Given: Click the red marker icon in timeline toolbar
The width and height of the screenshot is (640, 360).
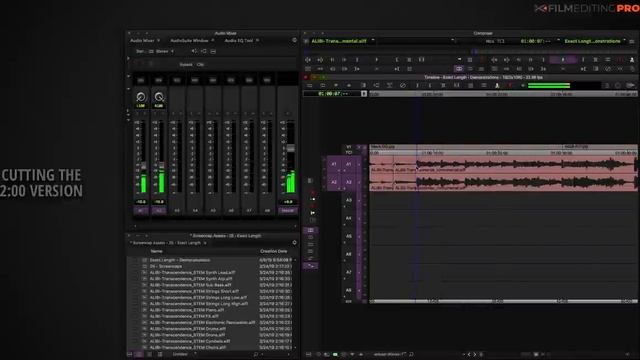Looking at the screenshot, I should (509, 85).
